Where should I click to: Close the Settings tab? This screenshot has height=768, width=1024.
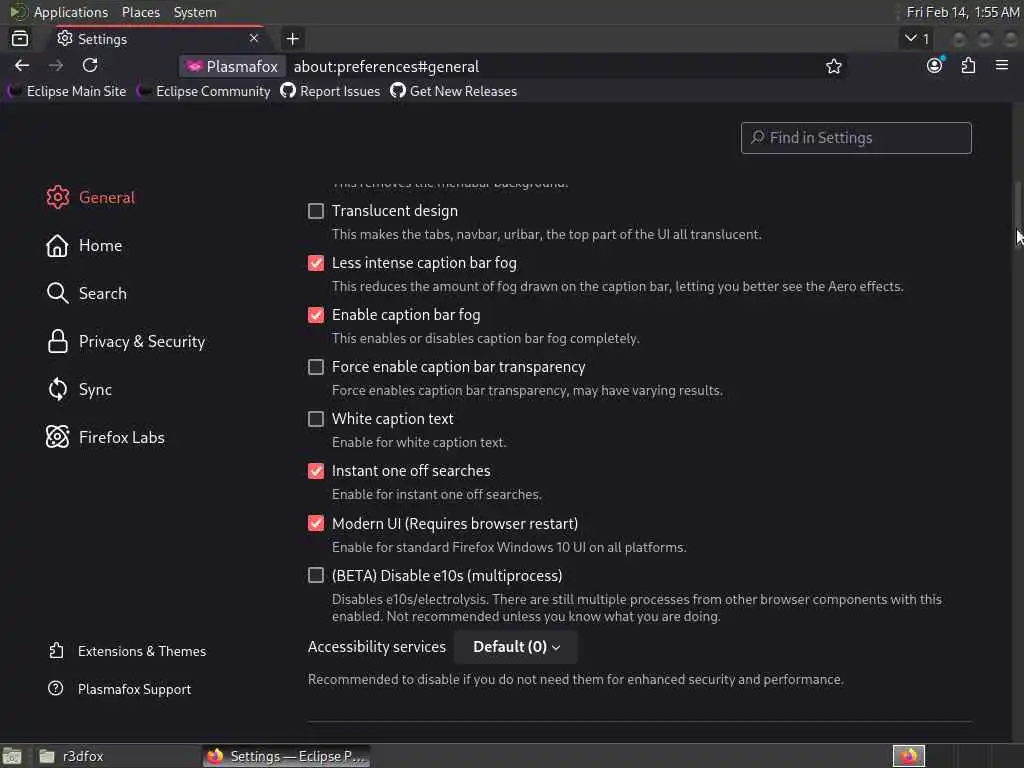[x=254, y=39]
